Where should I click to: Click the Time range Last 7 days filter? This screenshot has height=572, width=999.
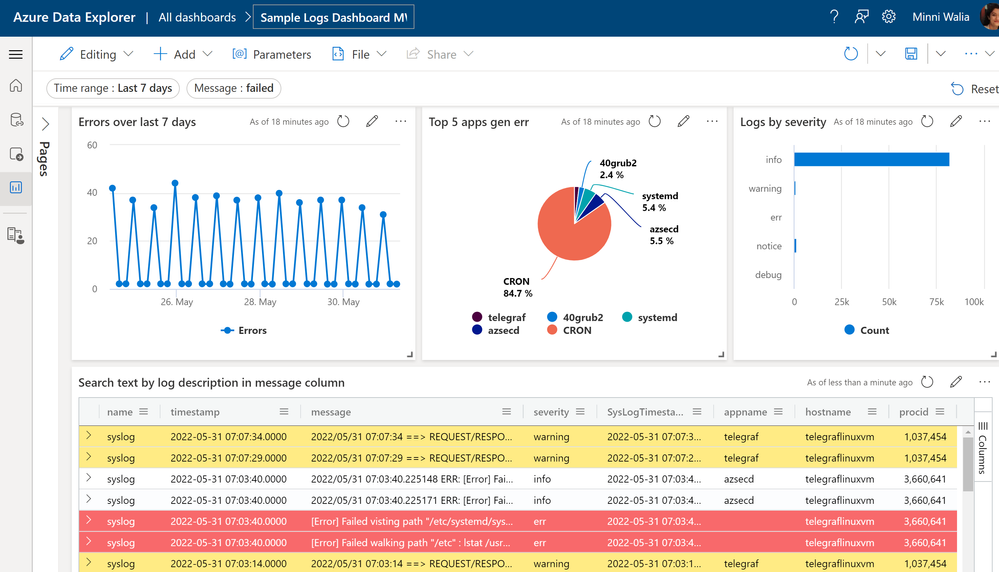[113, 88]
